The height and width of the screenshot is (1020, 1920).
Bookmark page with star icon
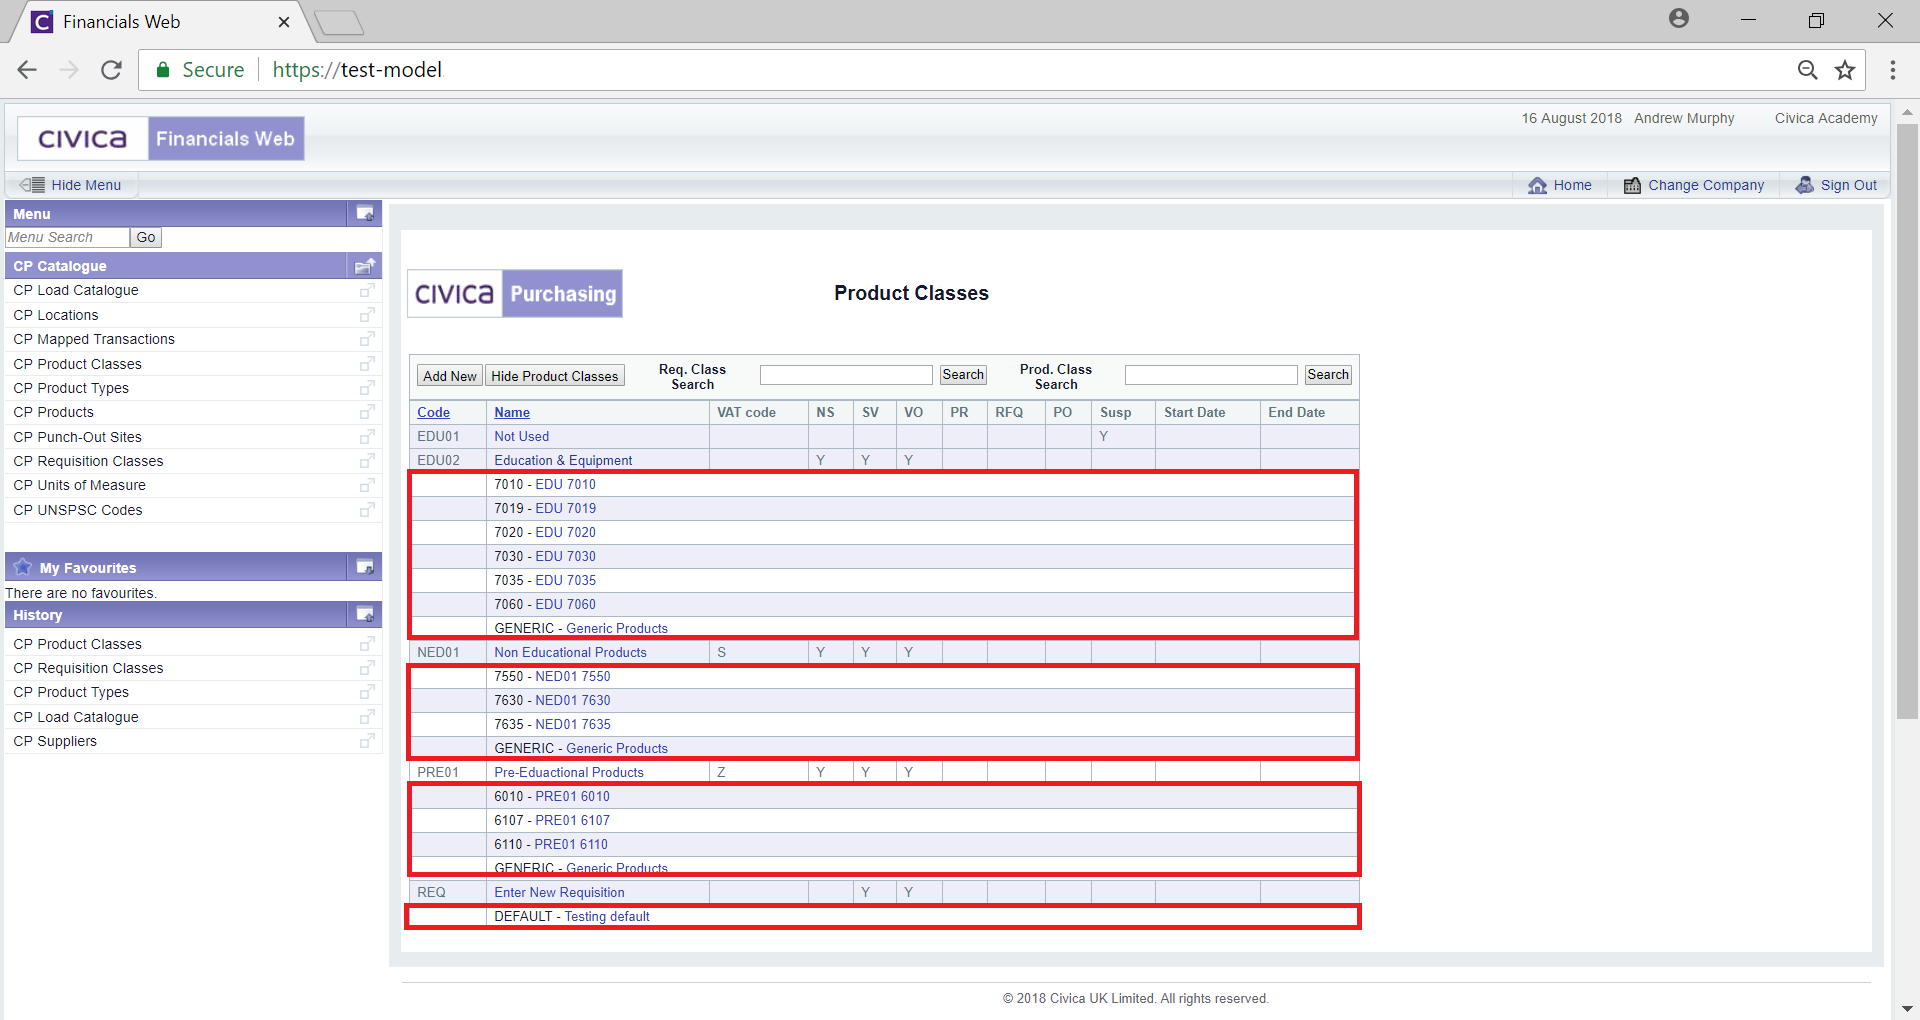1845,70
